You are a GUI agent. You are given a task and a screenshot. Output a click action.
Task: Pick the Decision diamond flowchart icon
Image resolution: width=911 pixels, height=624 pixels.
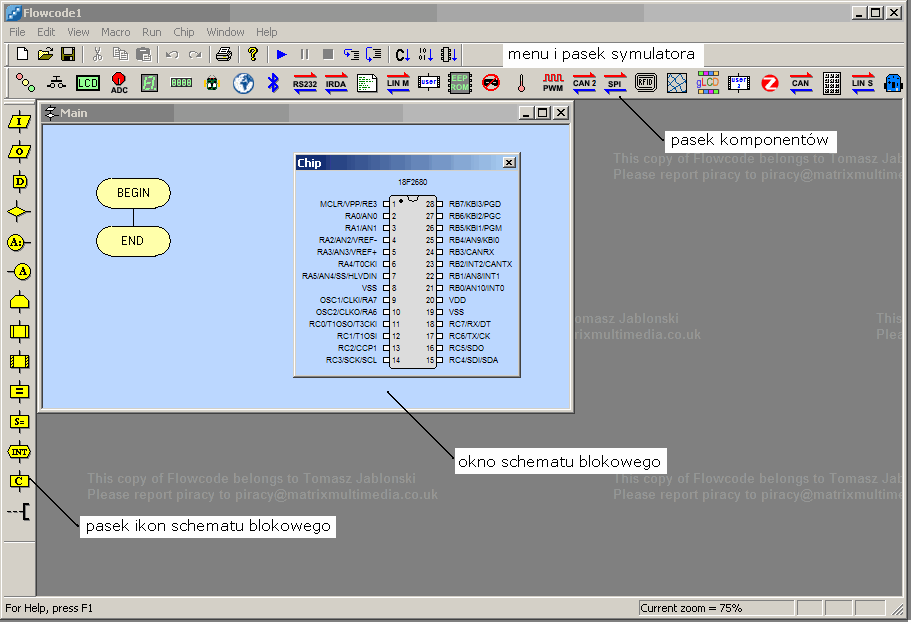(19, 212)
